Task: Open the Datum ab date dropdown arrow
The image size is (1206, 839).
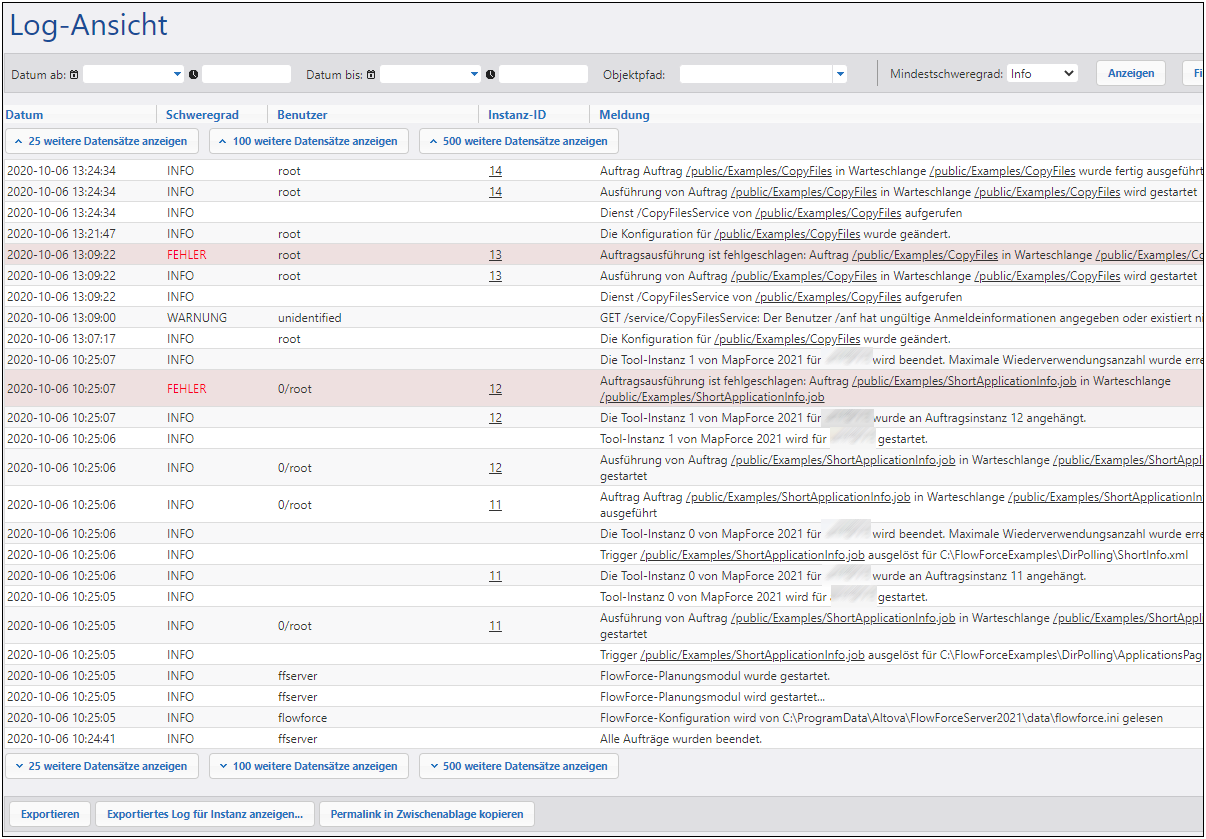Action: coord(178,74)
